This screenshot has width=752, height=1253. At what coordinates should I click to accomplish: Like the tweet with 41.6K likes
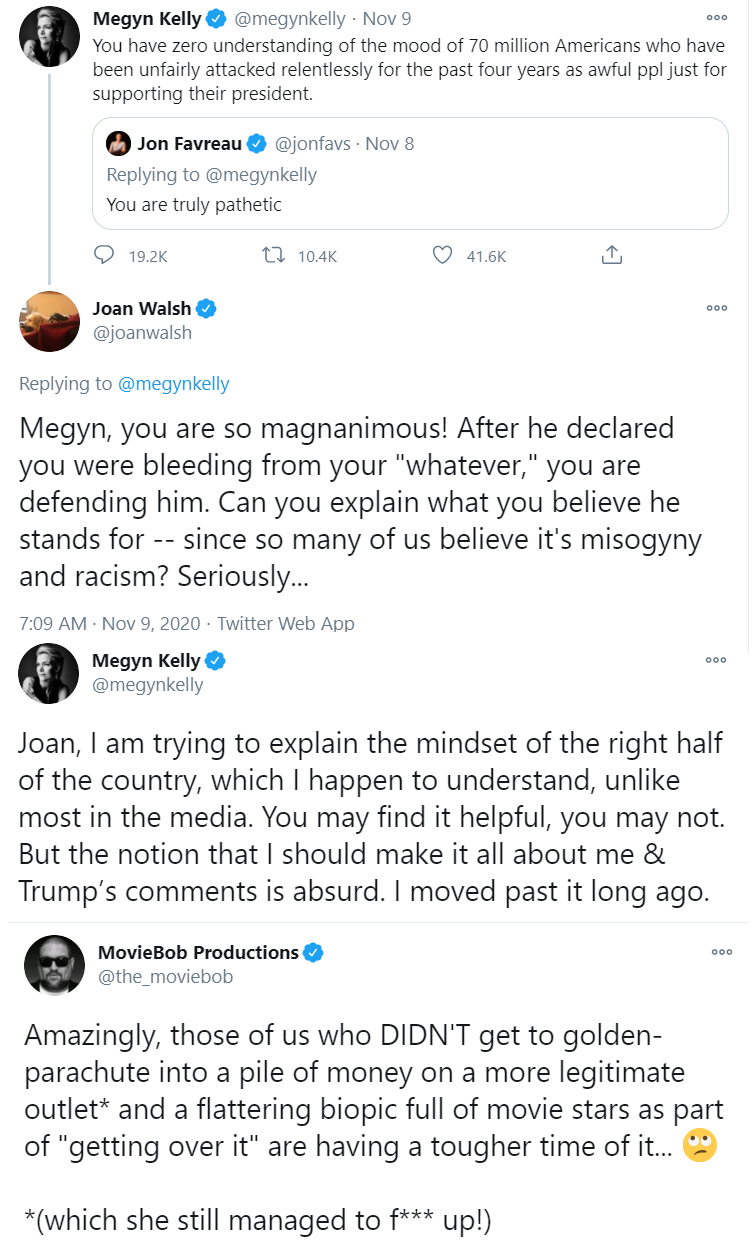[443, 256]
